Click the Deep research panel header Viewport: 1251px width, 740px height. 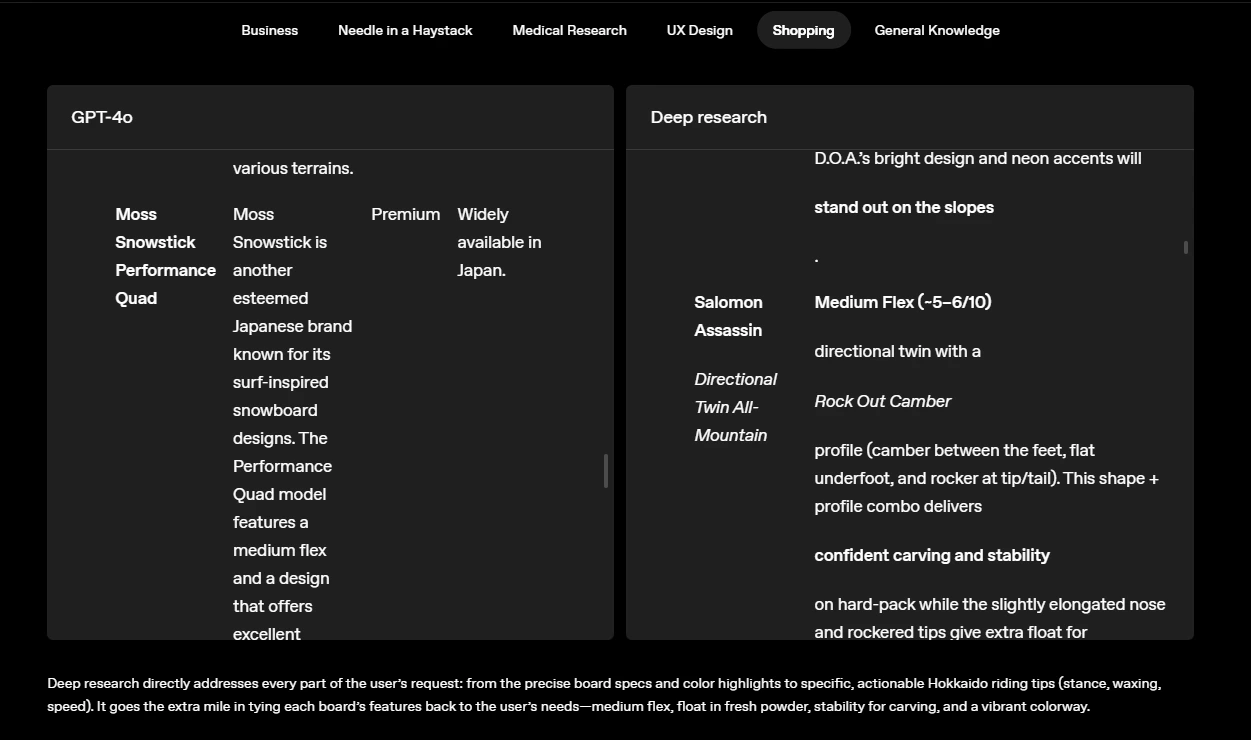910,117
